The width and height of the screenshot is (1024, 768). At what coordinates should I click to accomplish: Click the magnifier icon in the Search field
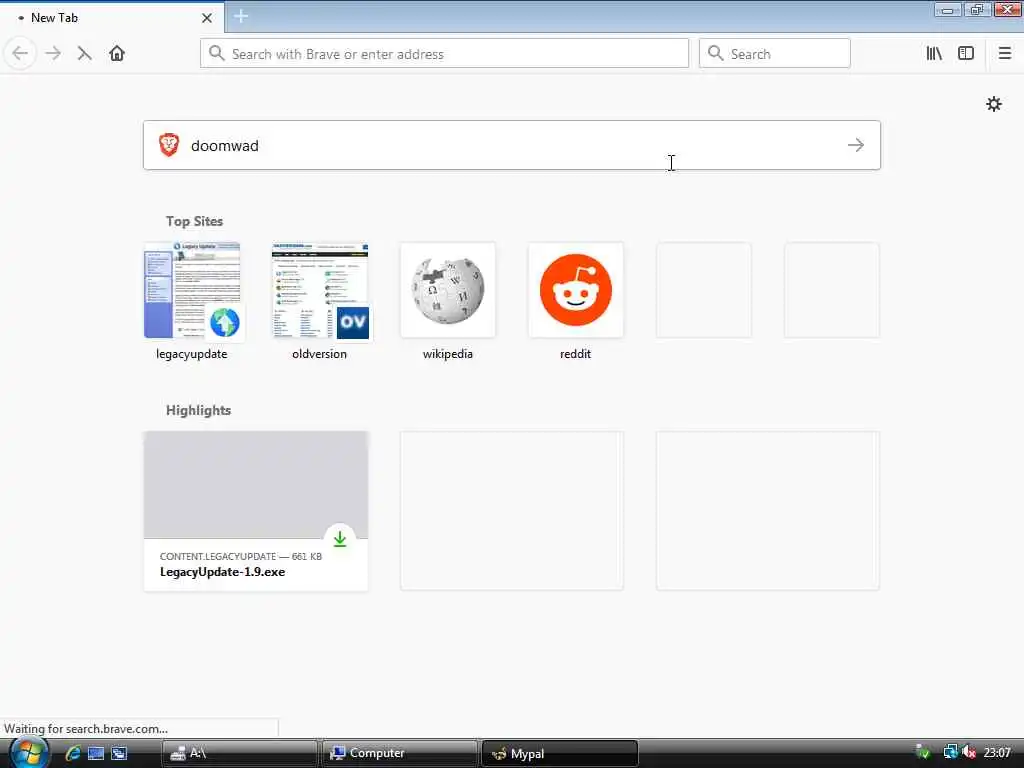715,54
